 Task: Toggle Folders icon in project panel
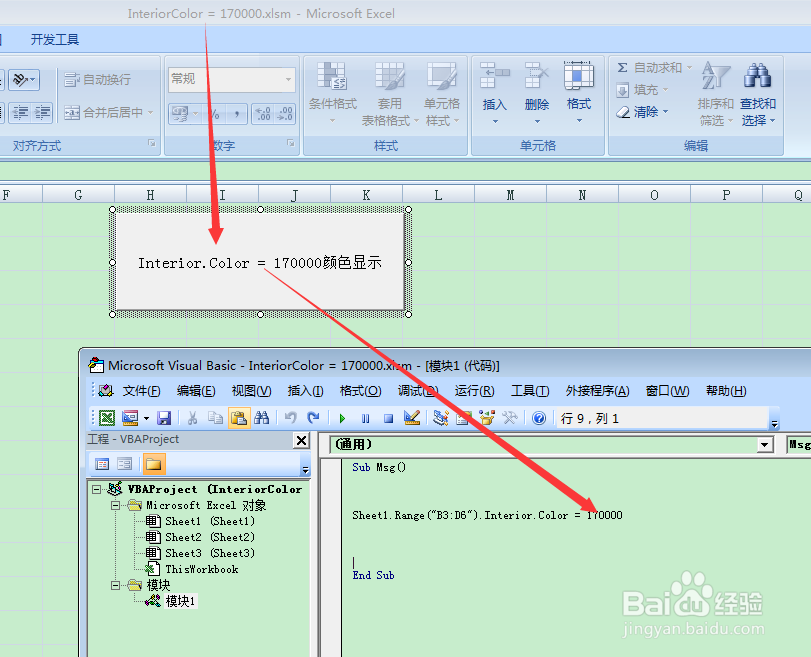(x=154, y=464)
